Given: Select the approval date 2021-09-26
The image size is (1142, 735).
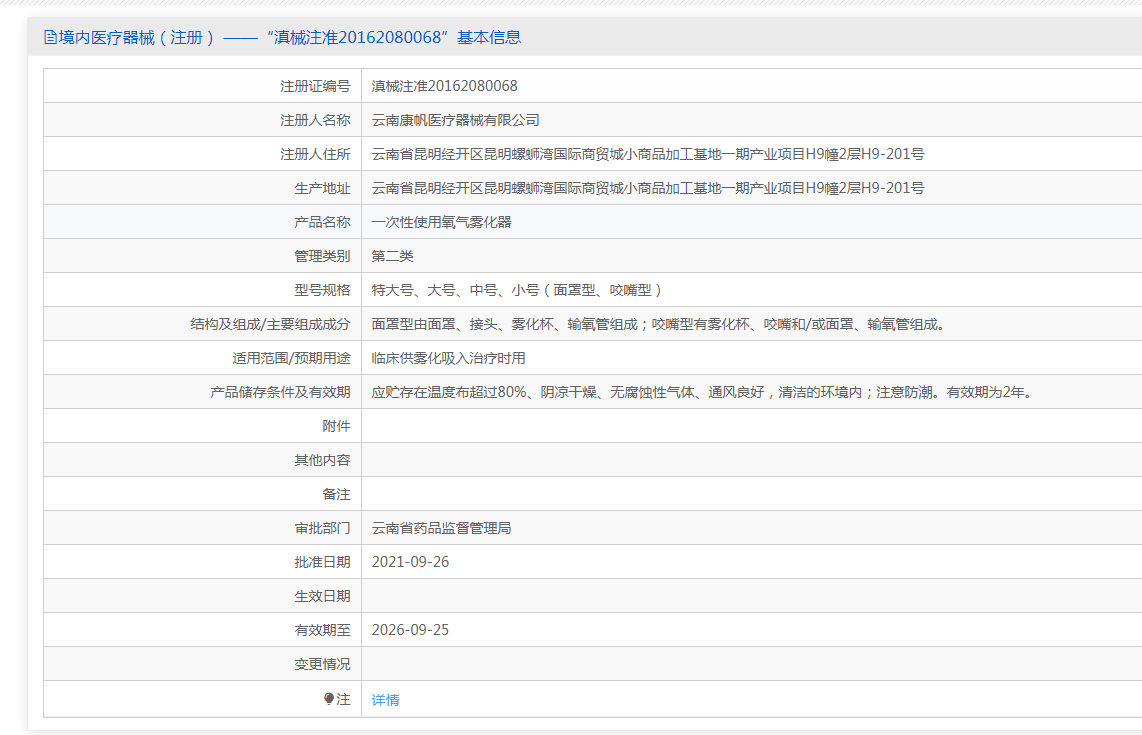Looking at the screenshot, I should pyautogui.click(x=410, y=562).
